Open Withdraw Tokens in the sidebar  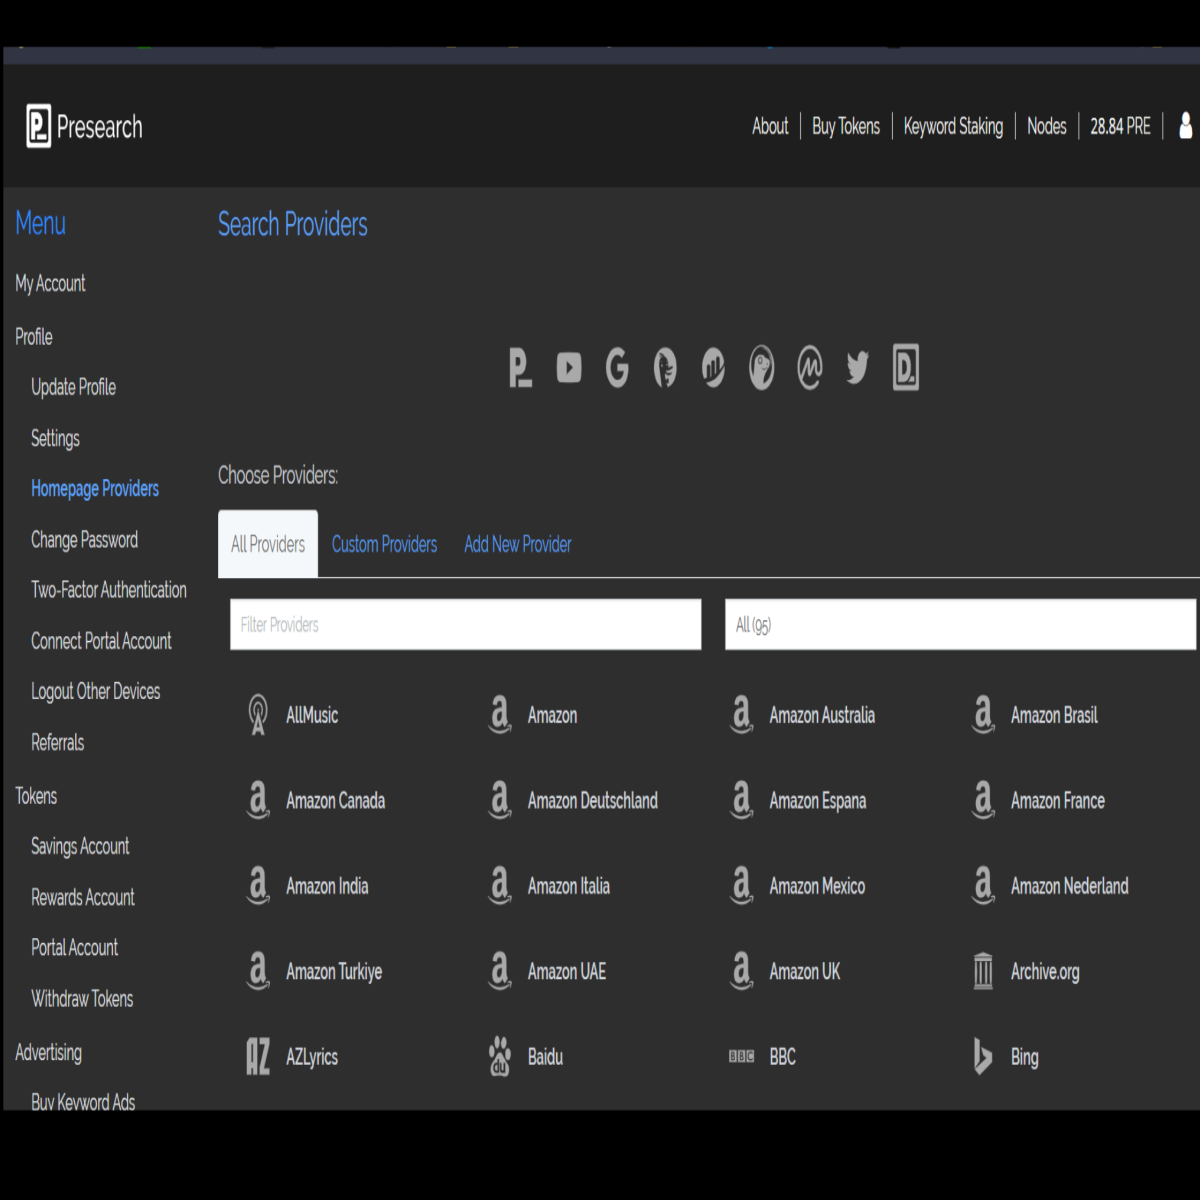coord(81,998)
